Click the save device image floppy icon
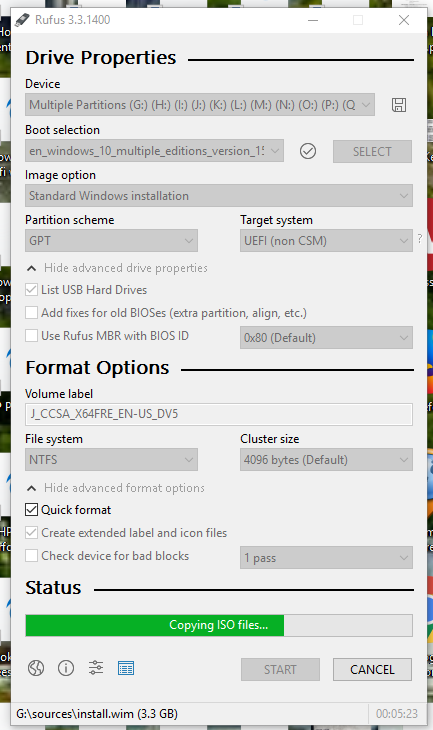The image size is (433, 730). pyautogui.click(x=399, y=105)
